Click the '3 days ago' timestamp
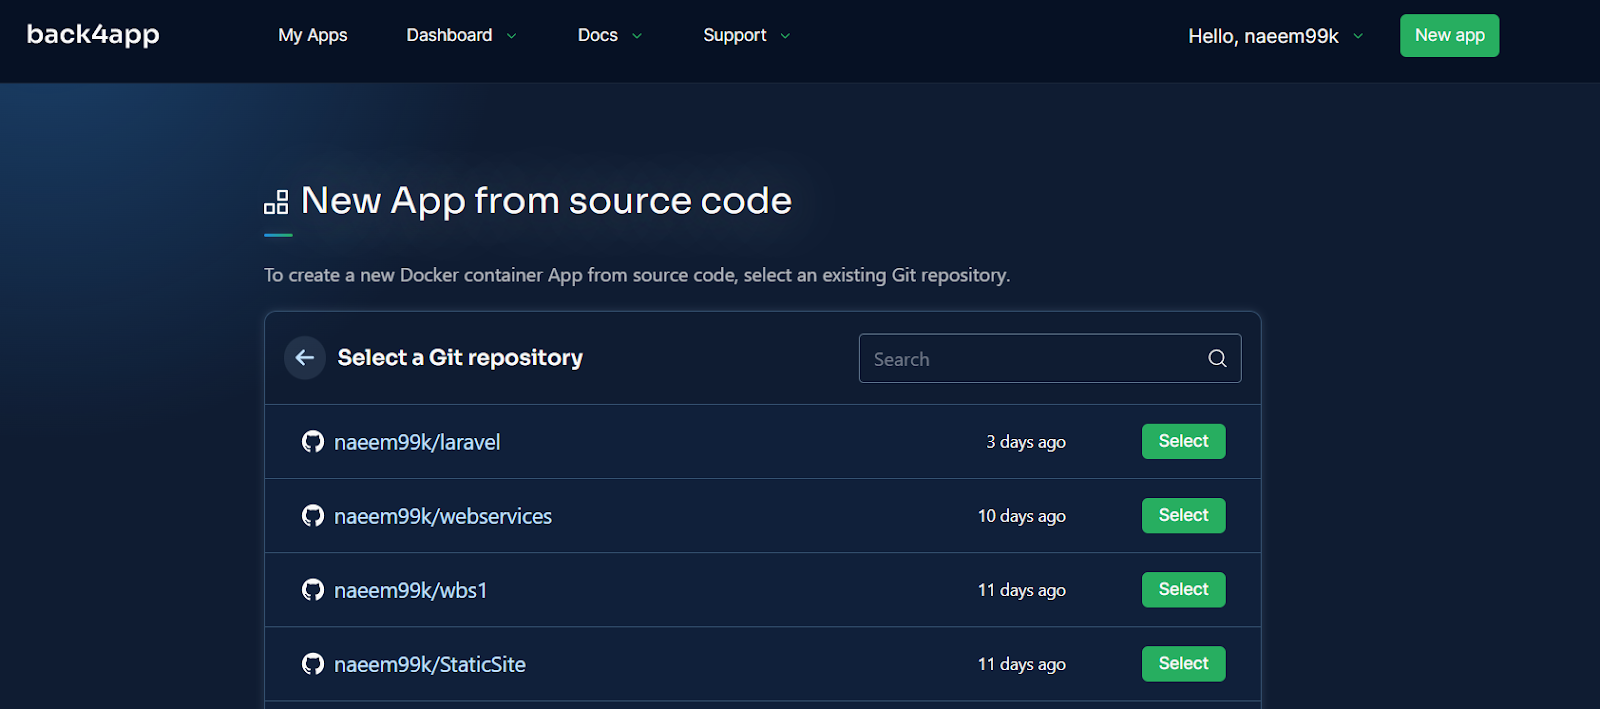Screen dimensions: 1600x709 [1026, 442]
